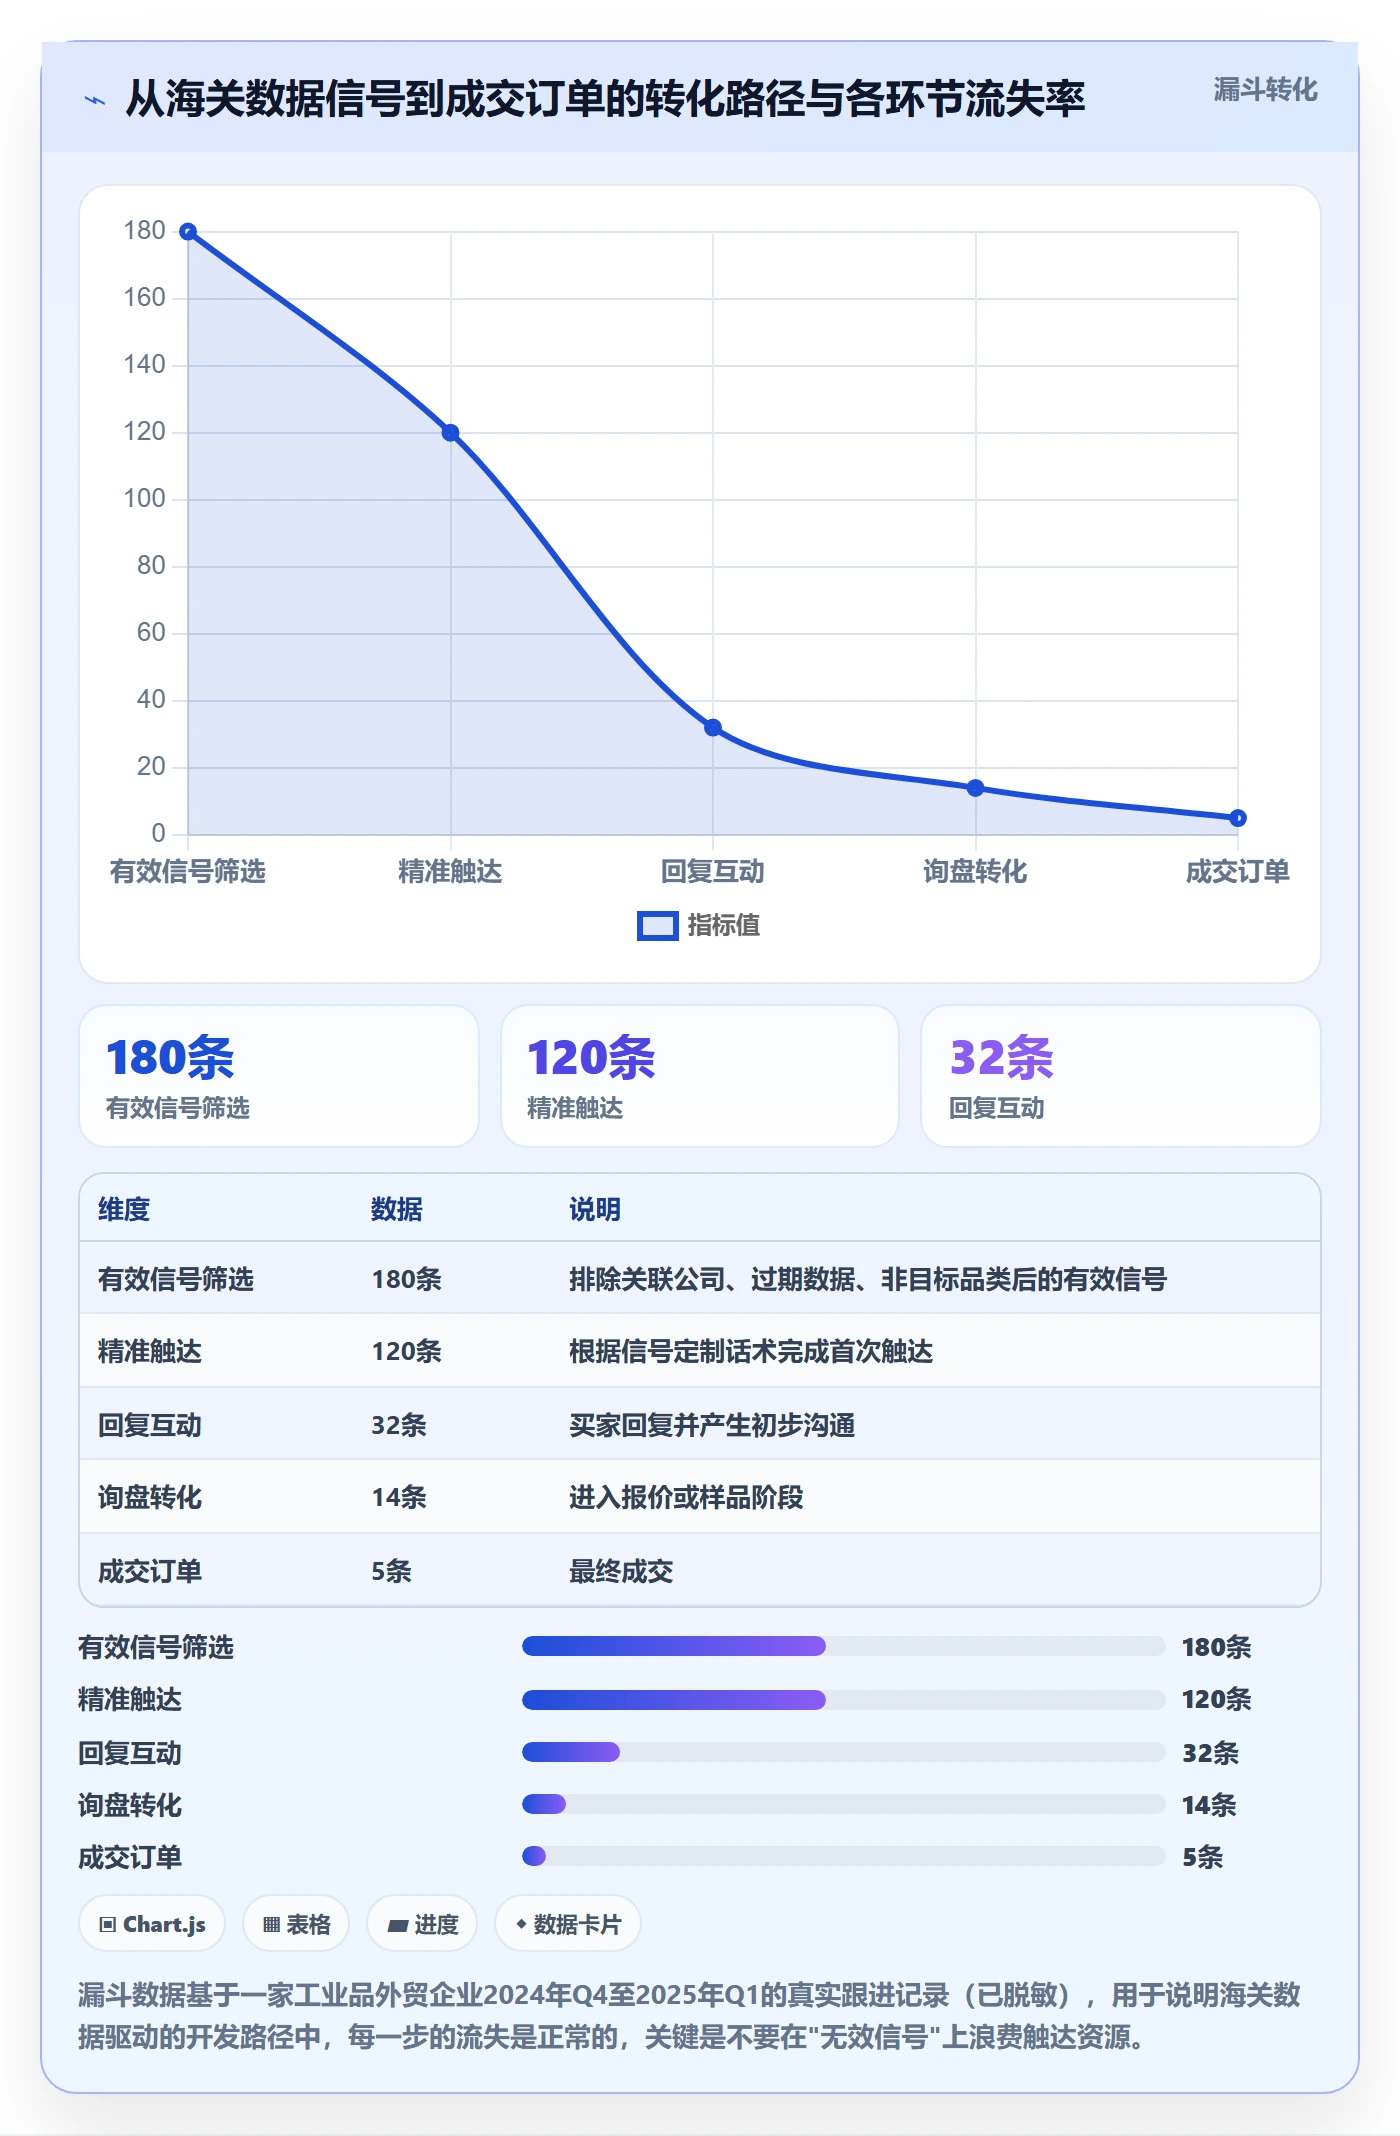The image size is (1400, 2136).
Task: Click the footer note starting with 漏斗数据基于
Action: [689, 2016]
